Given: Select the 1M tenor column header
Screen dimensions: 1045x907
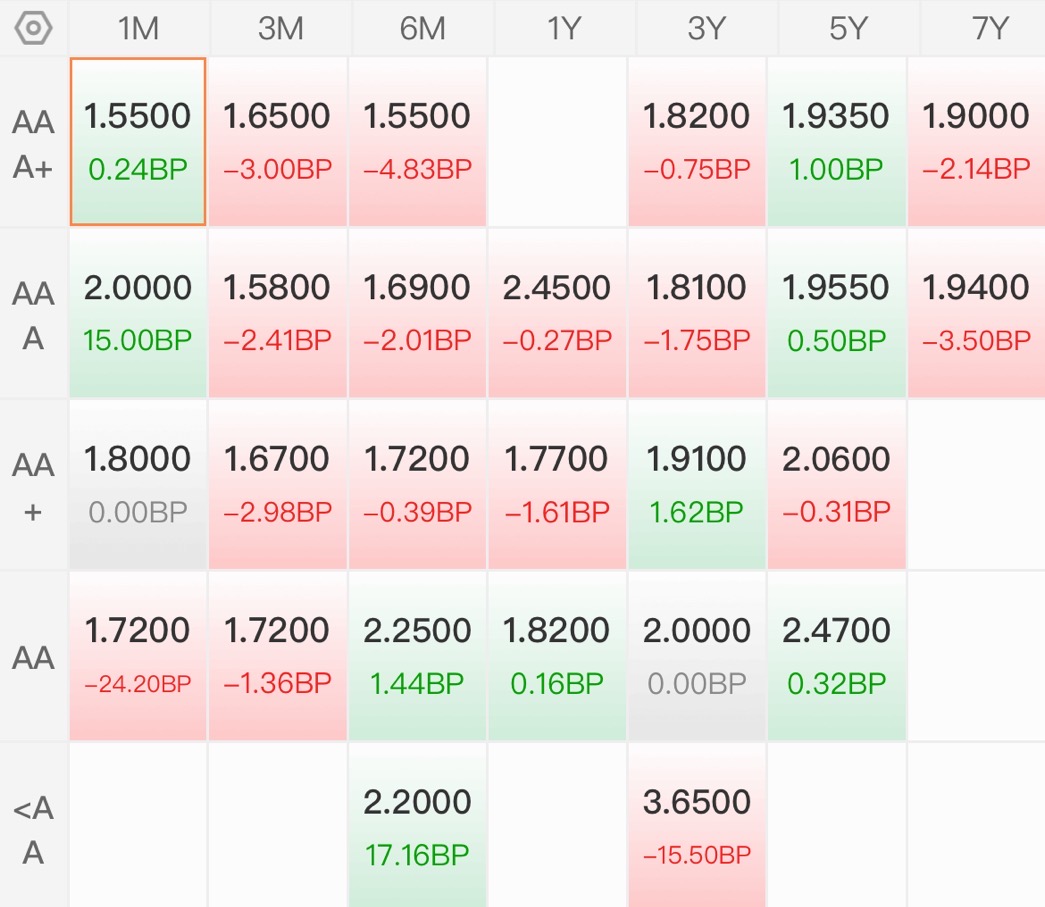Looking at the screenshot, I should click(x=139, y=28).
